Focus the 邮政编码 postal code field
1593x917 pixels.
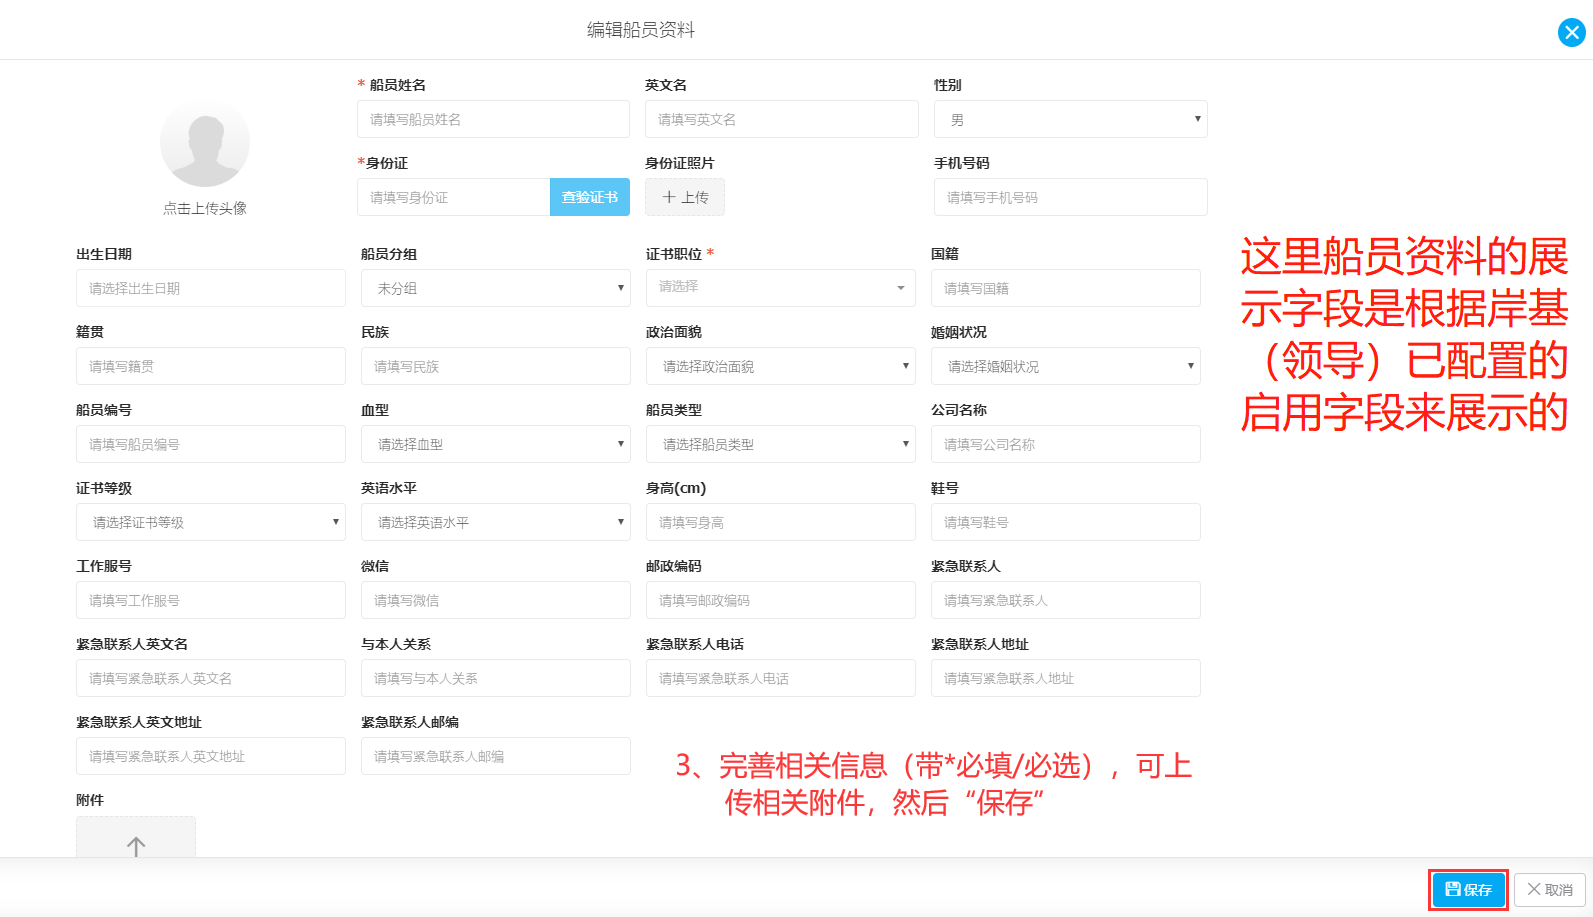coord(781,600)
